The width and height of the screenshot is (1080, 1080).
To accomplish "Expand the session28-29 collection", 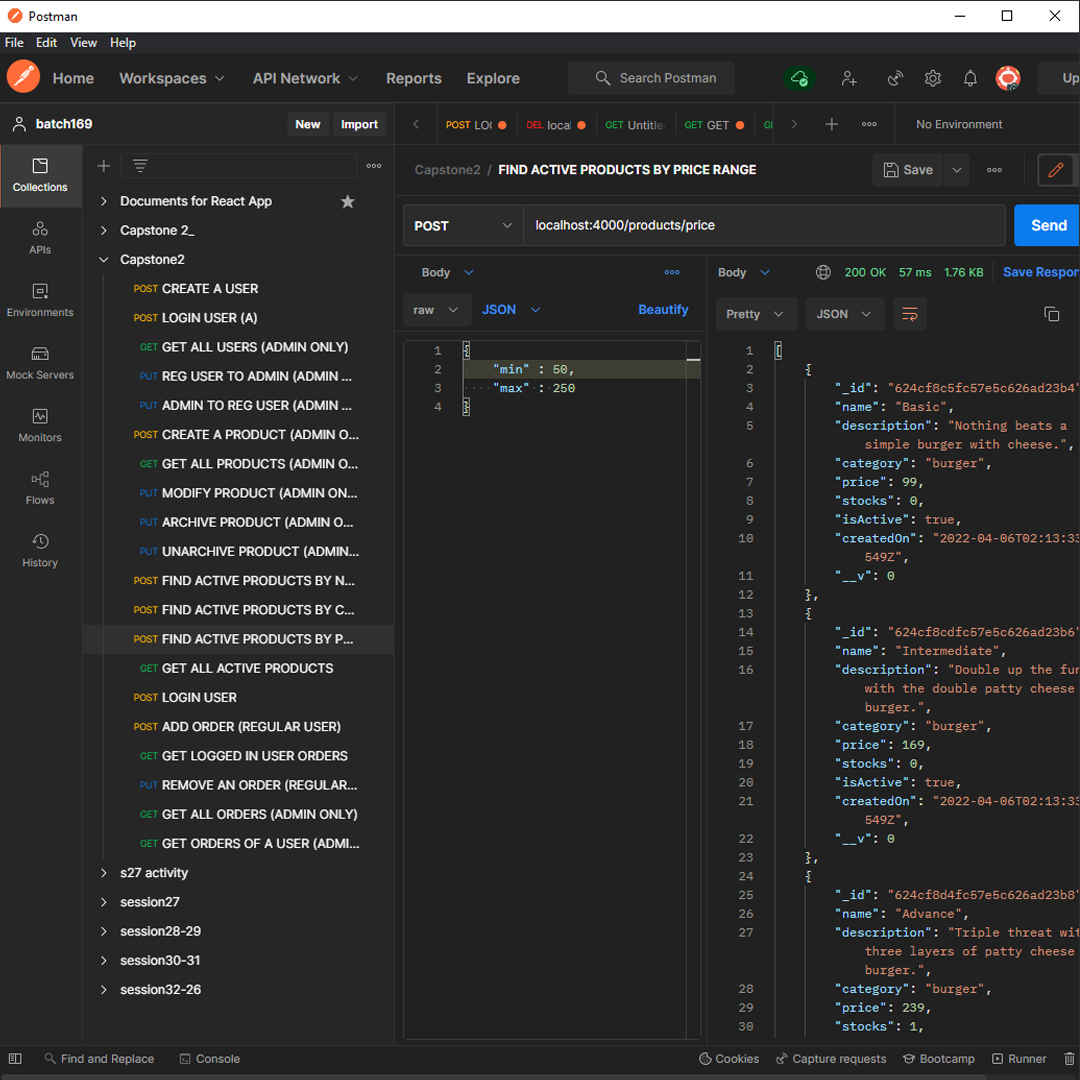I will tap(103, 931).
